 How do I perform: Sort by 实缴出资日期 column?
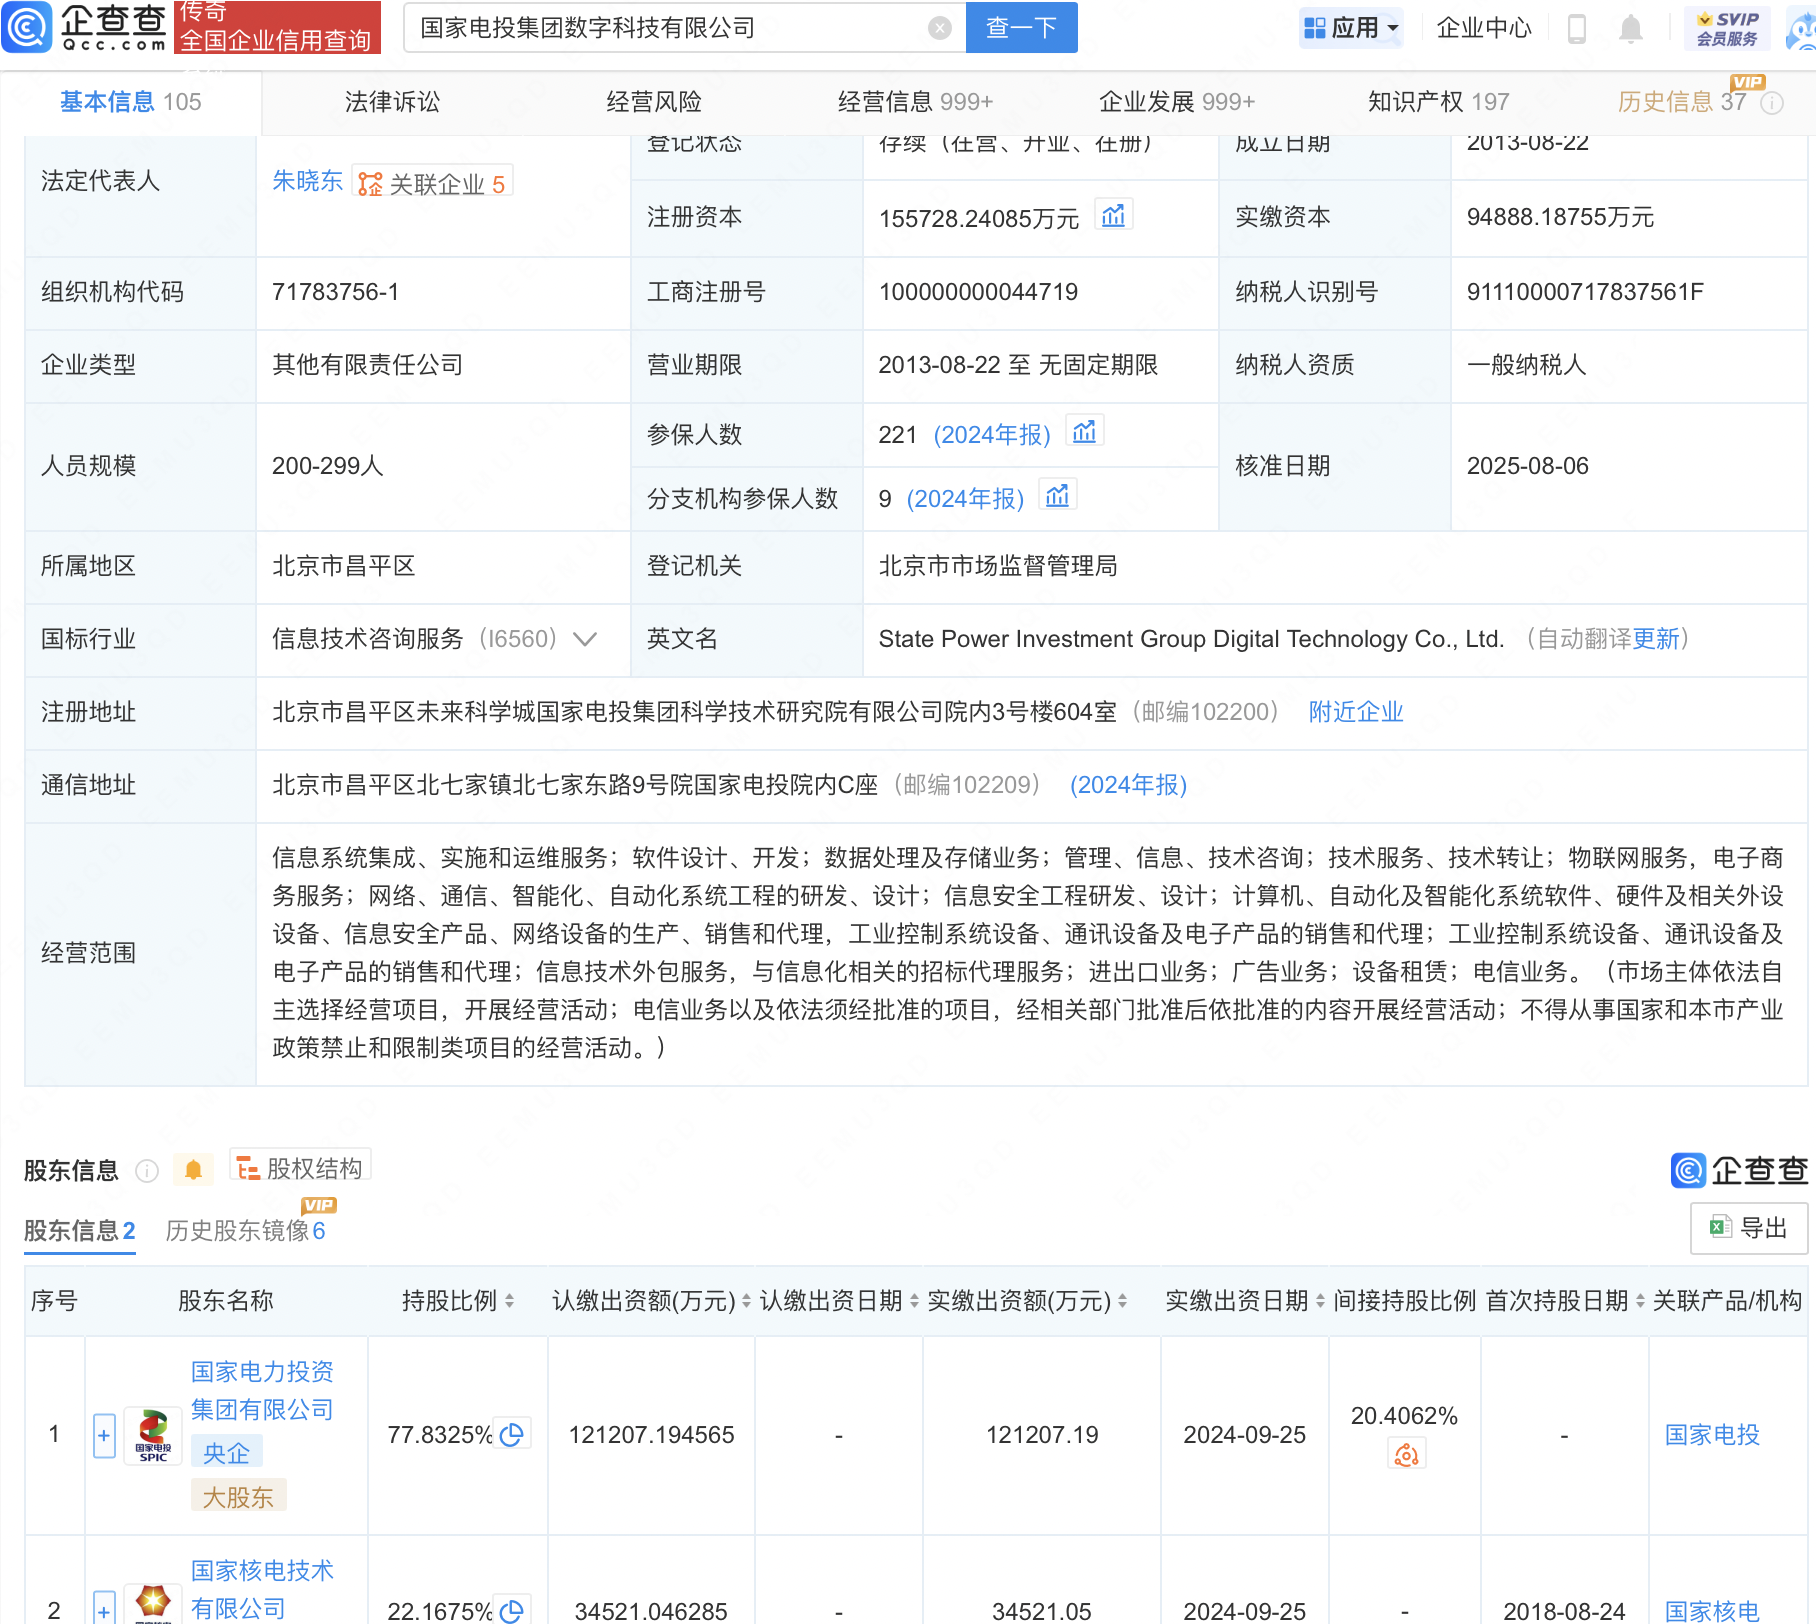(1320, 1301)
